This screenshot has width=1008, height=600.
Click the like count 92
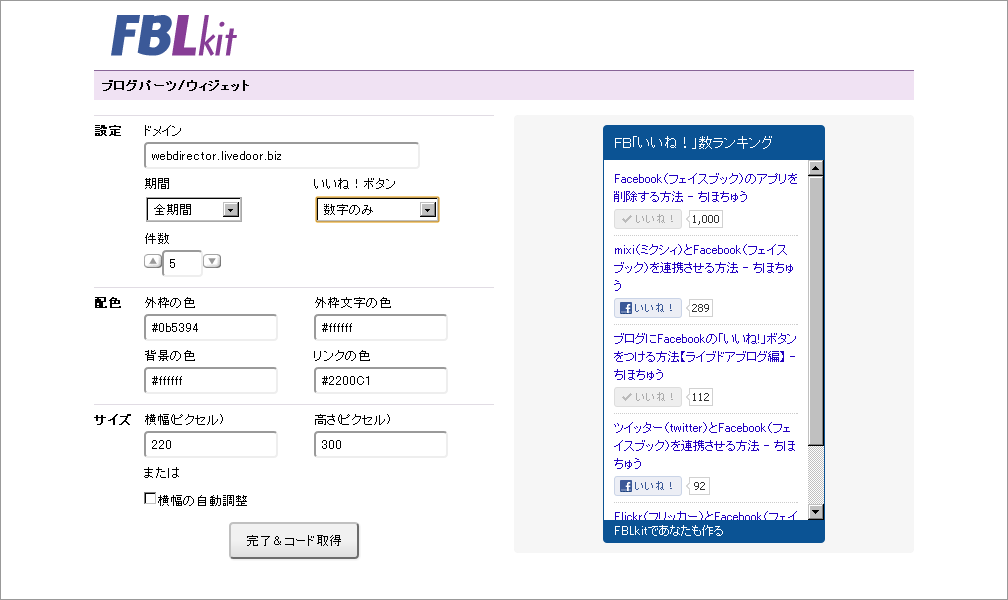click(699, 486)
